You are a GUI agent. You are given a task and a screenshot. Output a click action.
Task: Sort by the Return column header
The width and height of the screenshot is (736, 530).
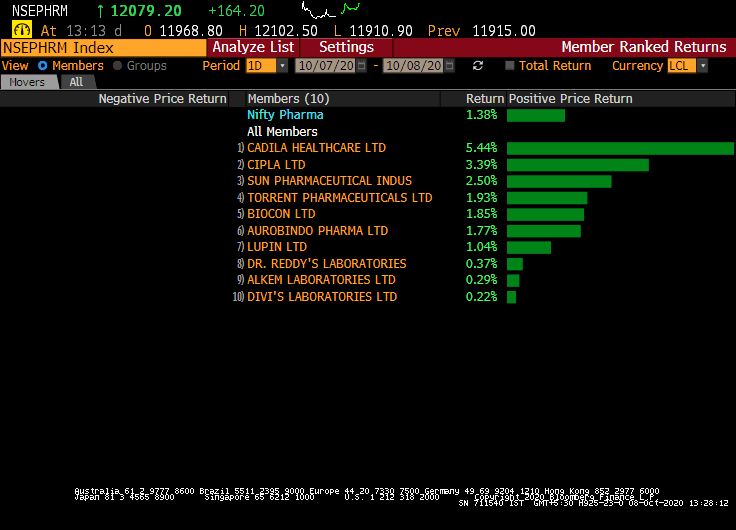[x=484, y=99]
